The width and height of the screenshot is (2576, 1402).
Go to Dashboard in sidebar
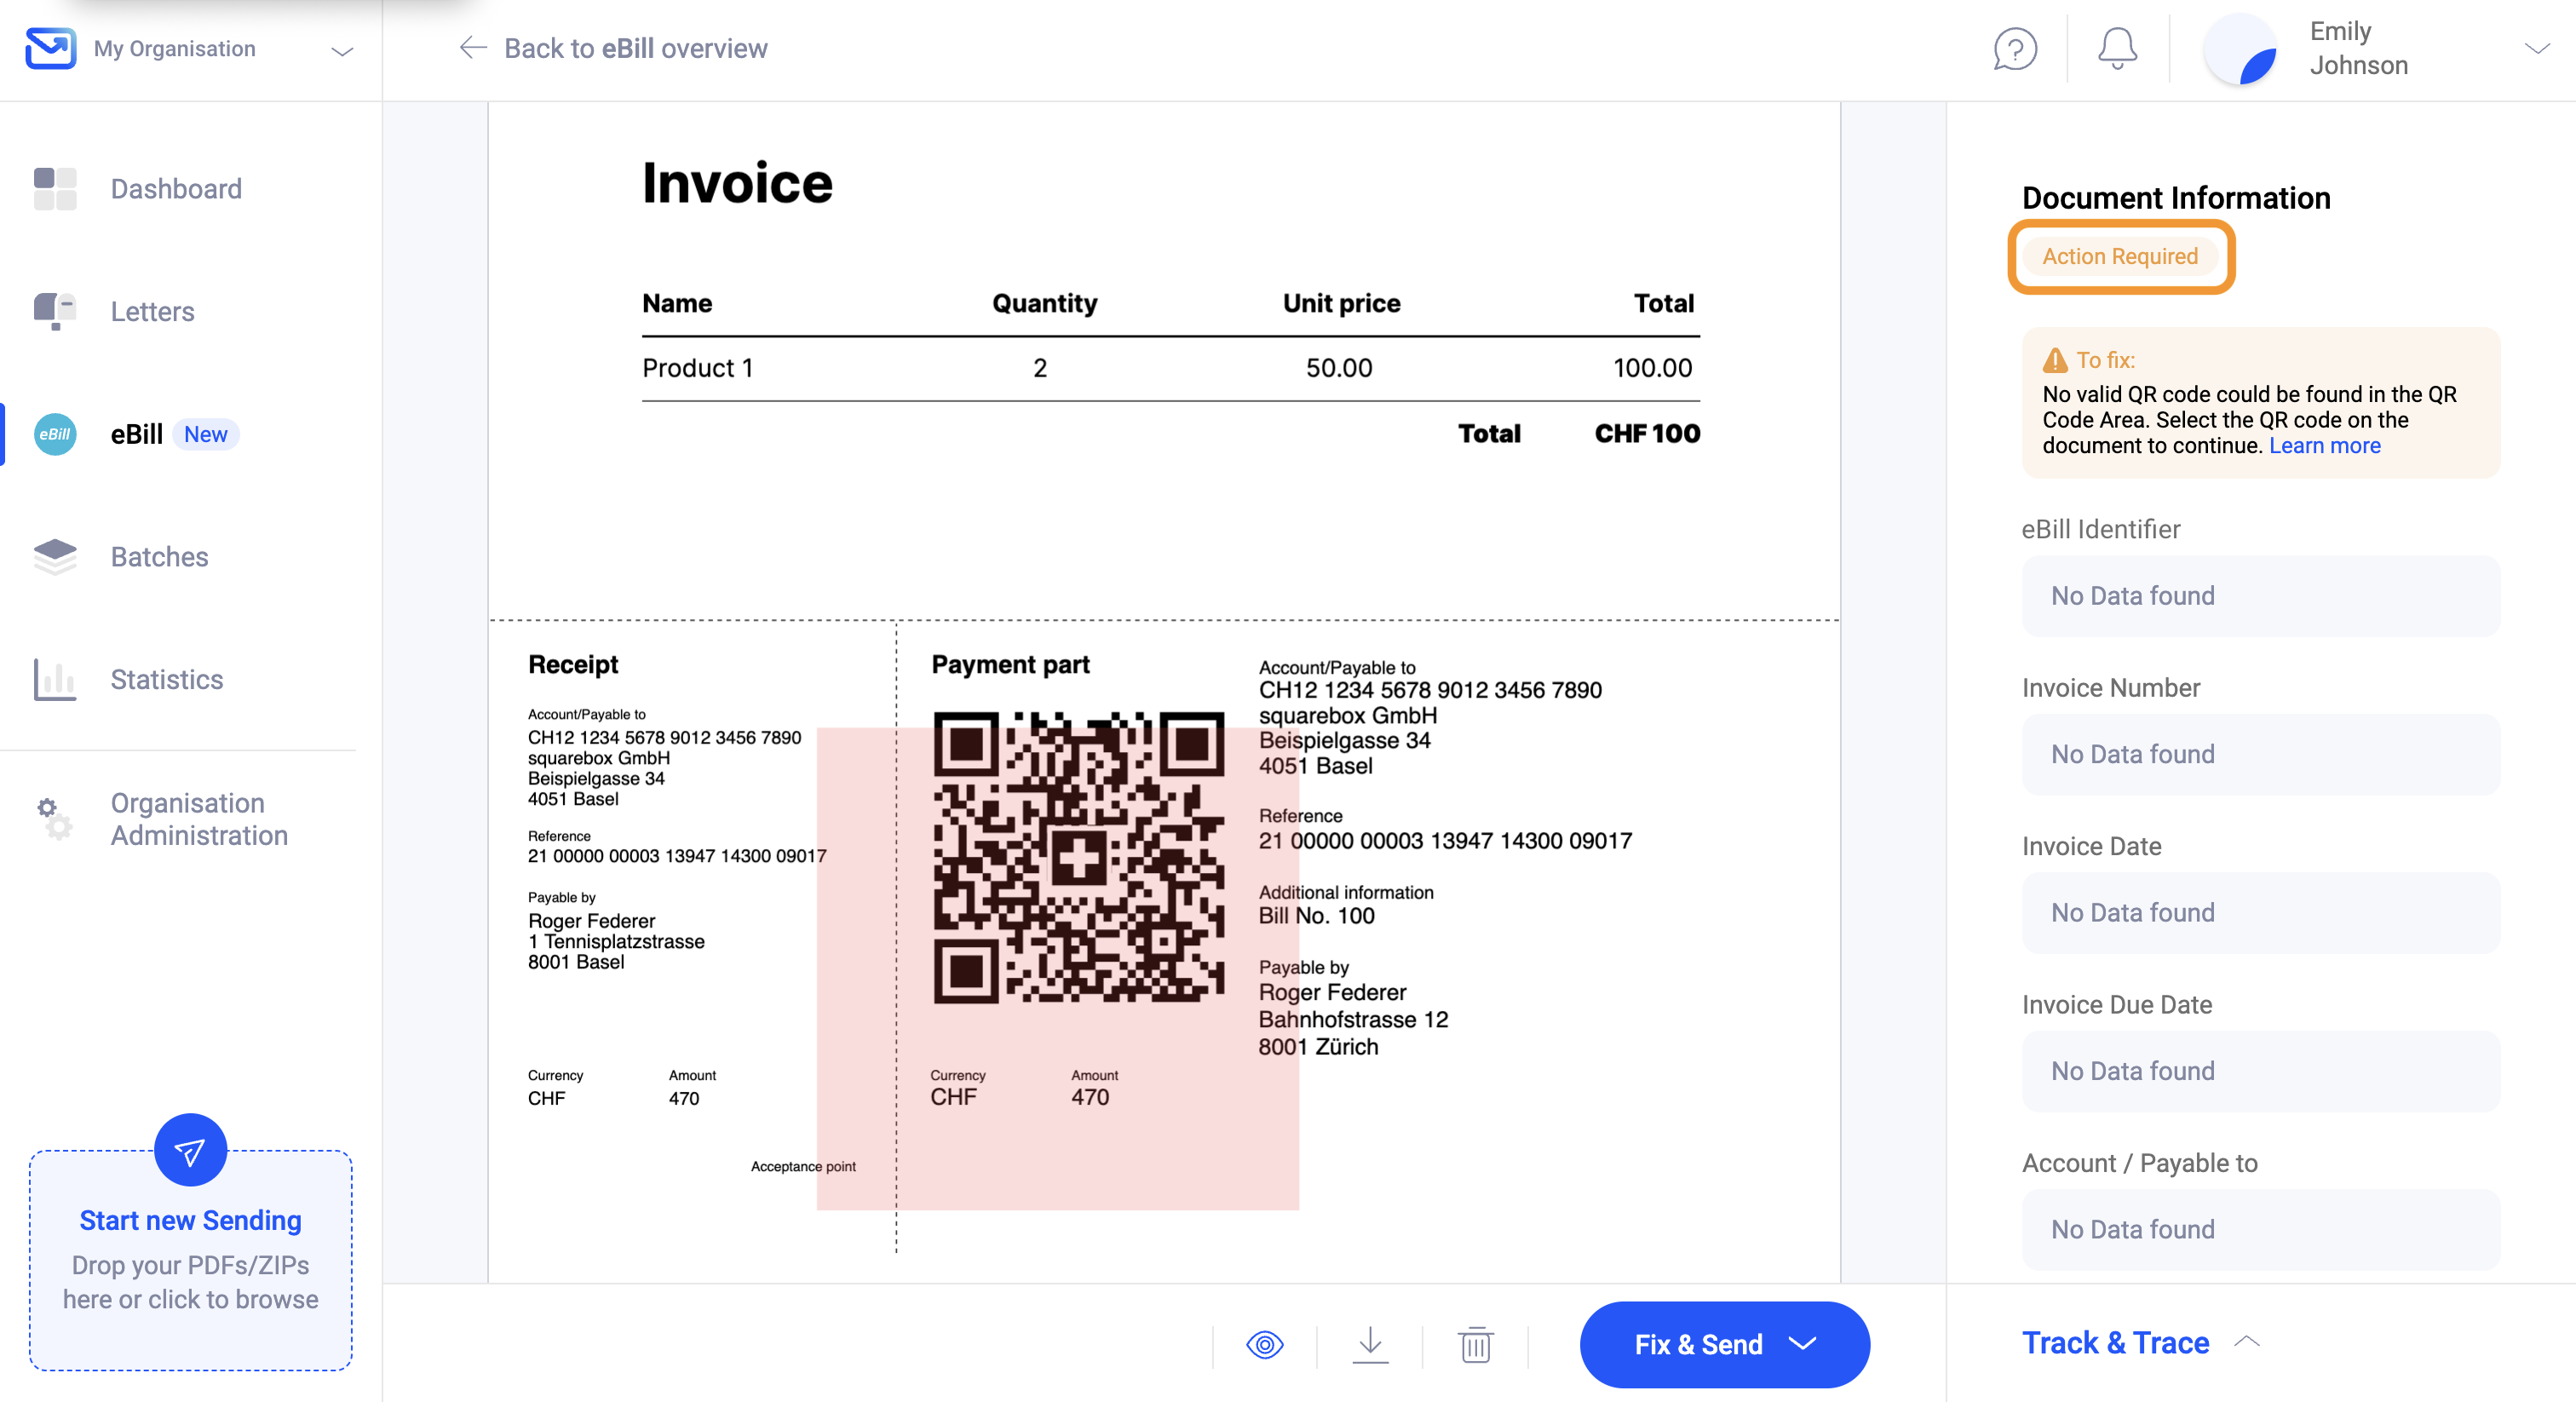click(176, 189)
